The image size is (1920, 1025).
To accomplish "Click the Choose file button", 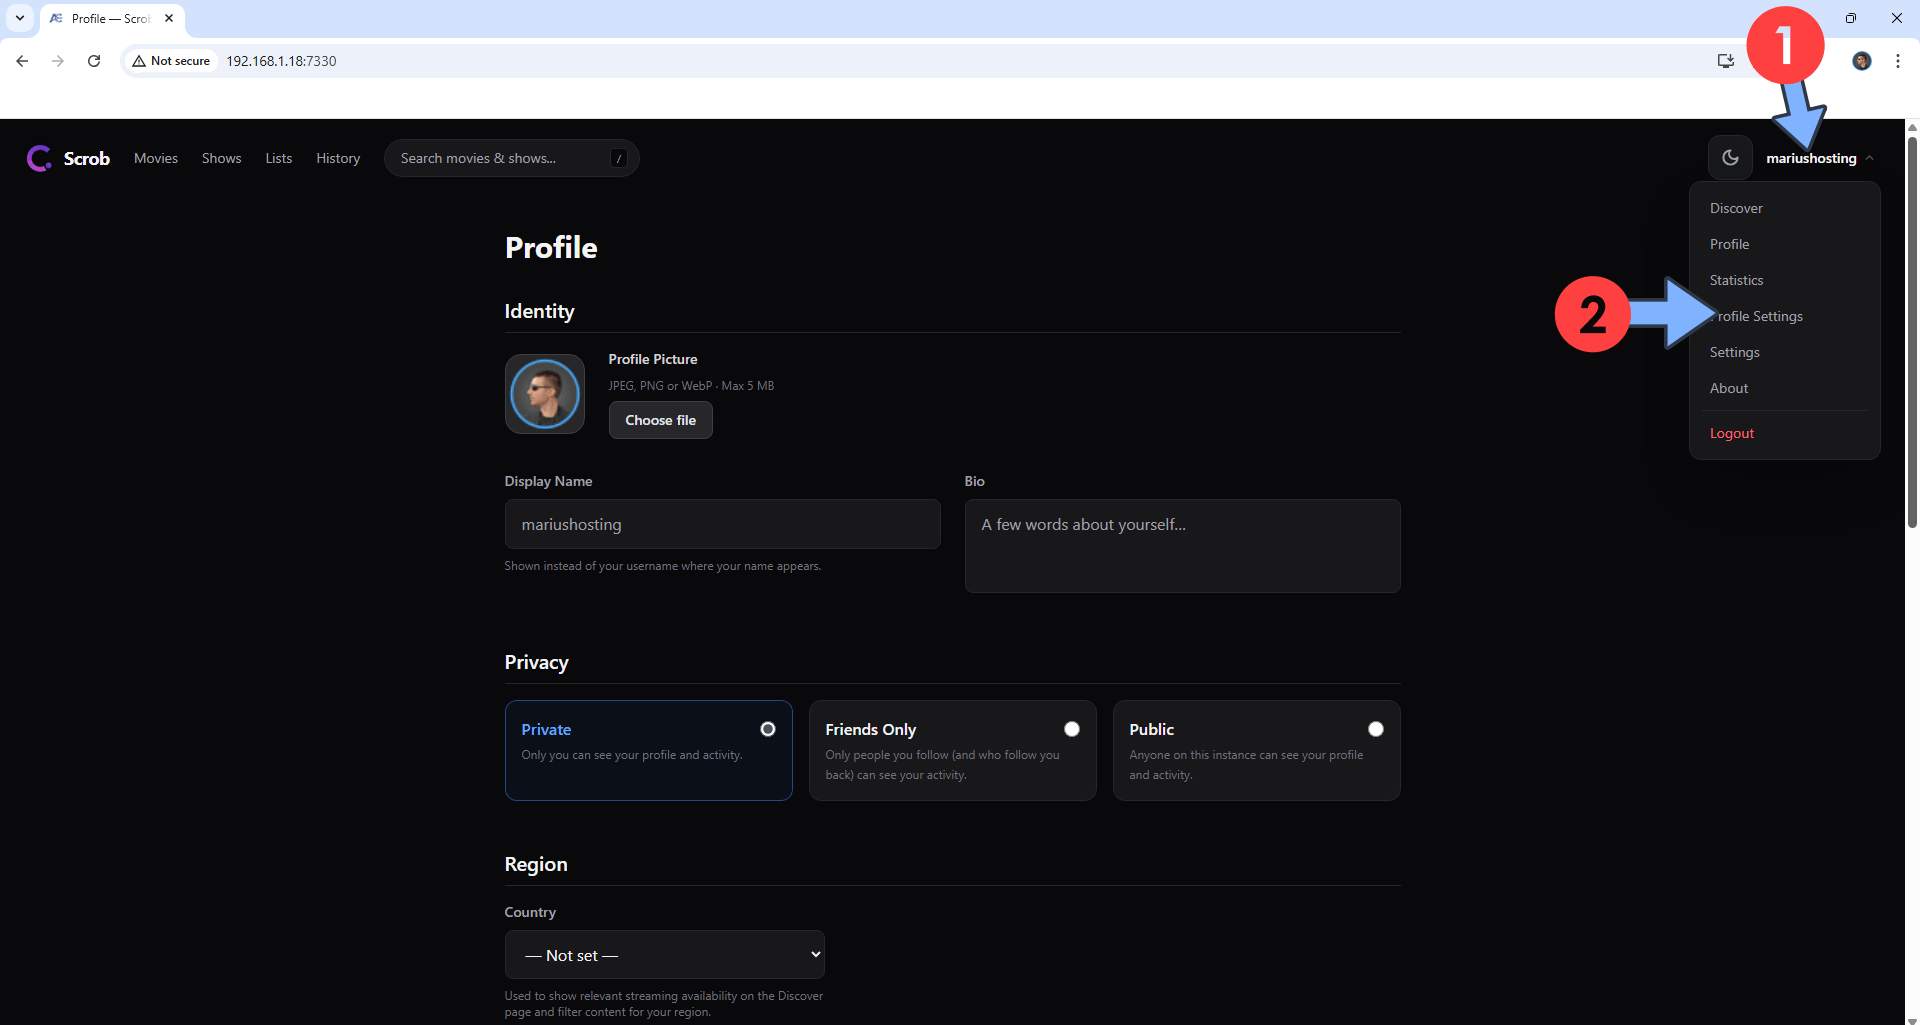I will [x=660, y=420].
